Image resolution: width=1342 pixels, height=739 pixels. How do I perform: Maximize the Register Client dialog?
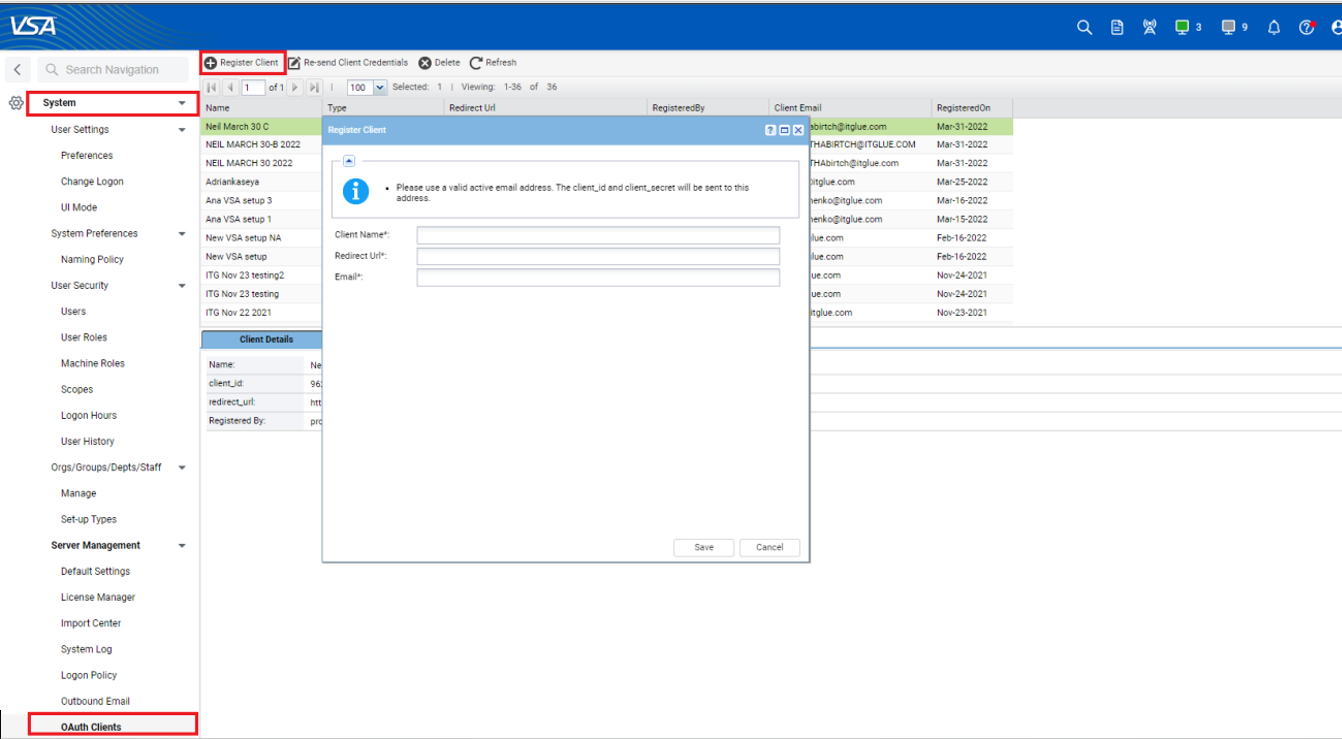784,130
